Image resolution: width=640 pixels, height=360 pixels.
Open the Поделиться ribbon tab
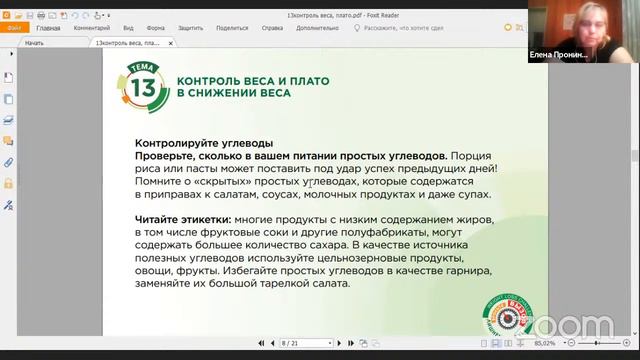(232, 28)
